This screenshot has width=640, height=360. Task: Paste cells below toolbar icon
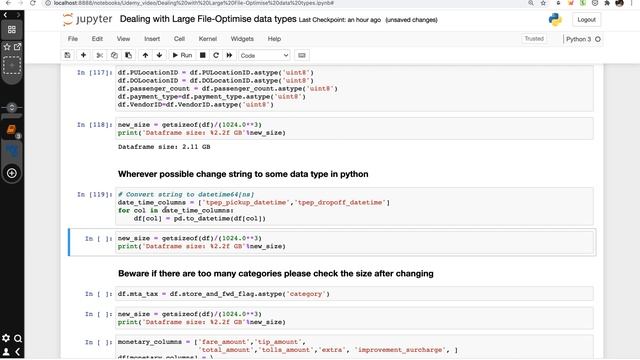point(128,55)
